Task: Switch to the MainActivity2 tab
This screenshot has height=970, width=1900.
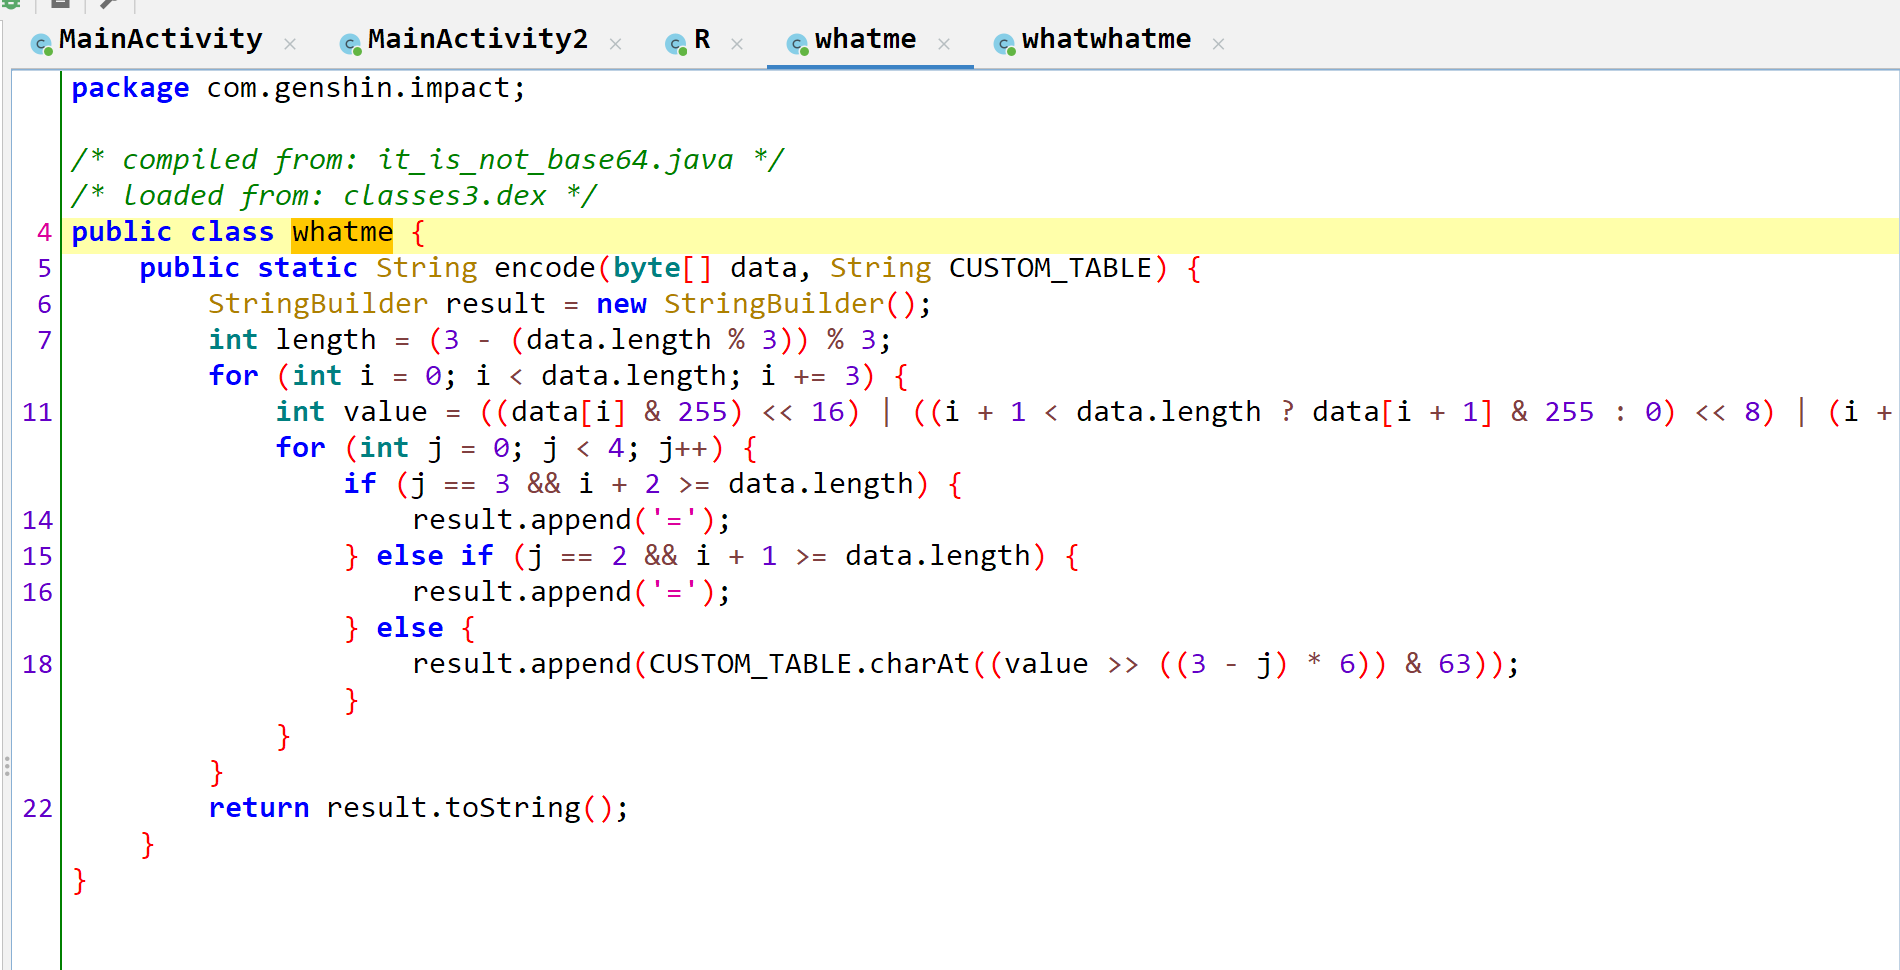Action: (x=477, y=39)
